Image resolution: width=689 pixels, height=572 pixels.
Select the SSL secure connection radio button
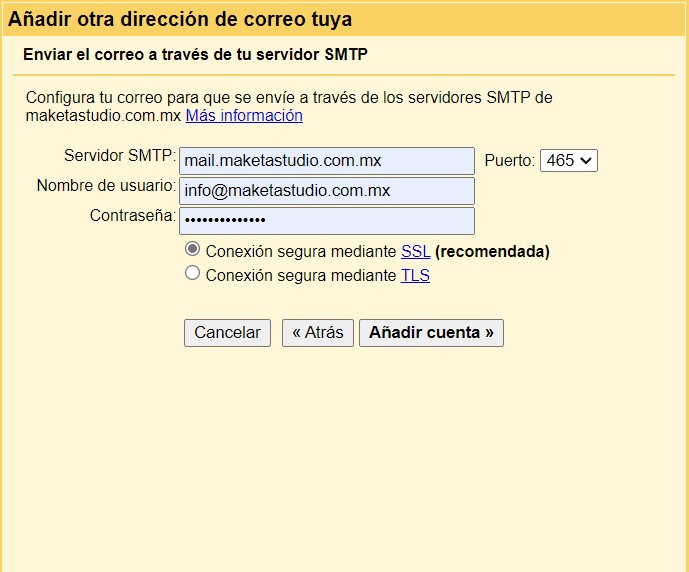pos(193,250)
